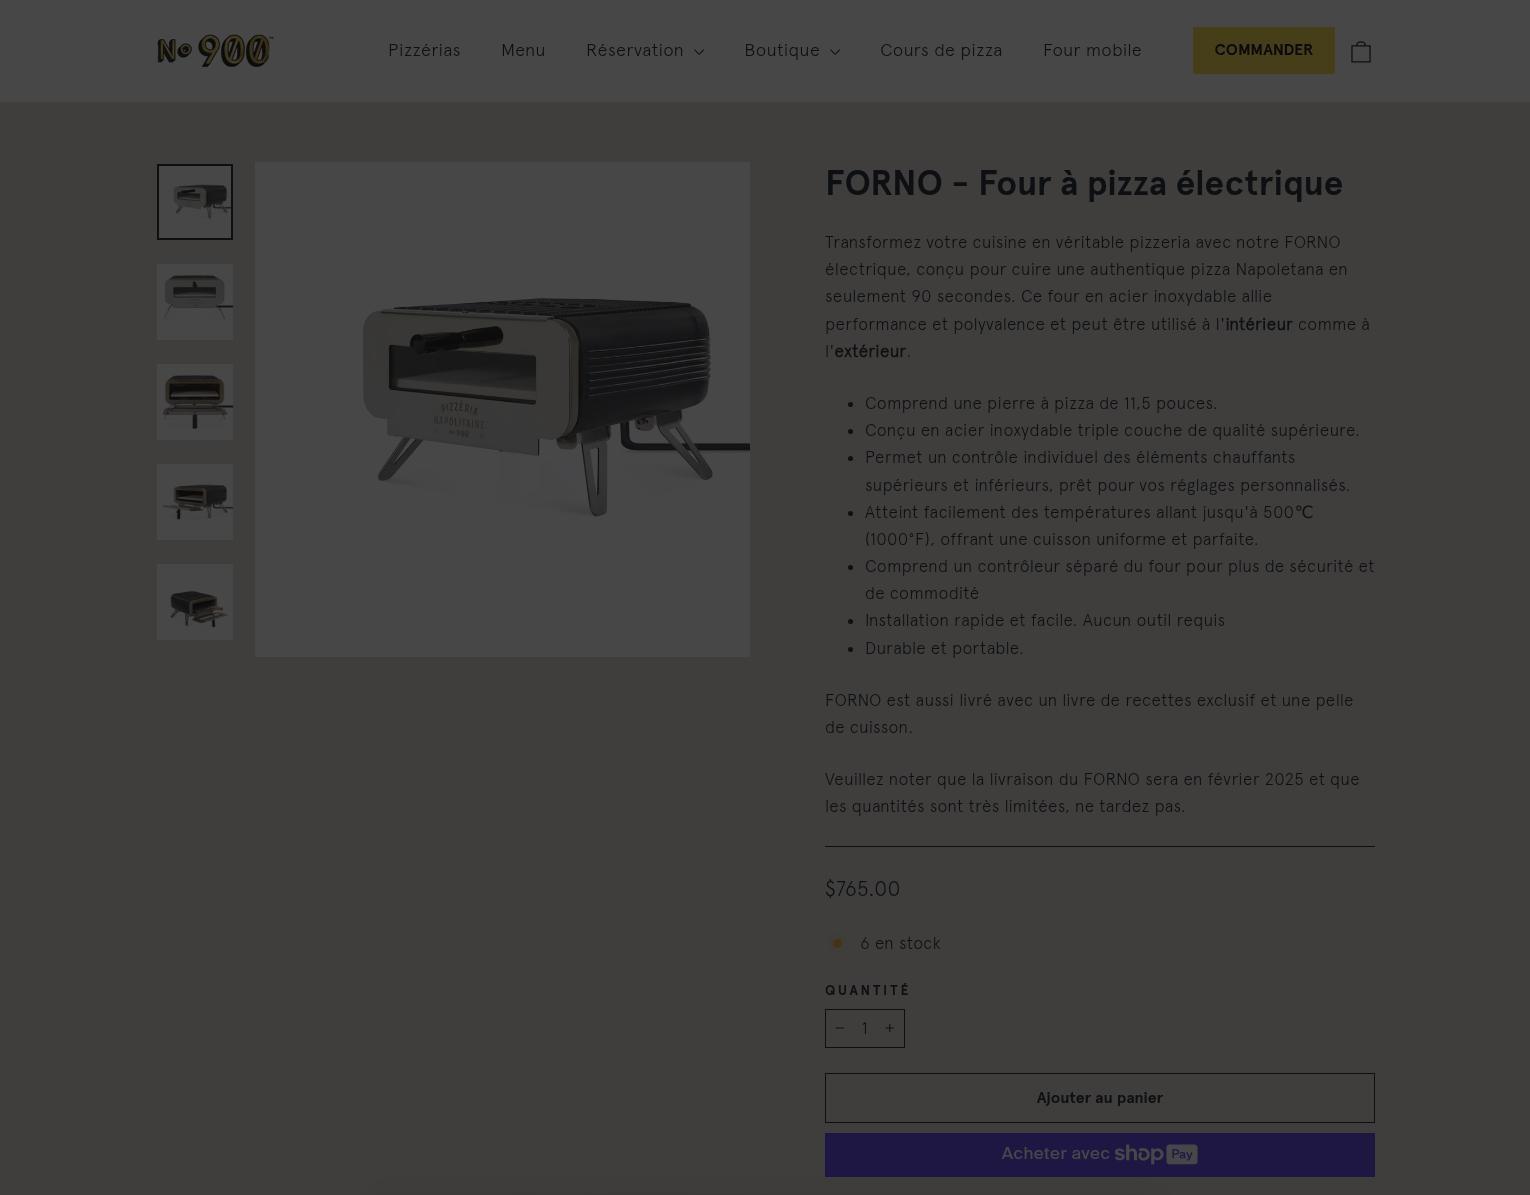Click the main FORNO oven product image
The image size is (1530, 1195).
pyautogui.click(x=502, y=409)
